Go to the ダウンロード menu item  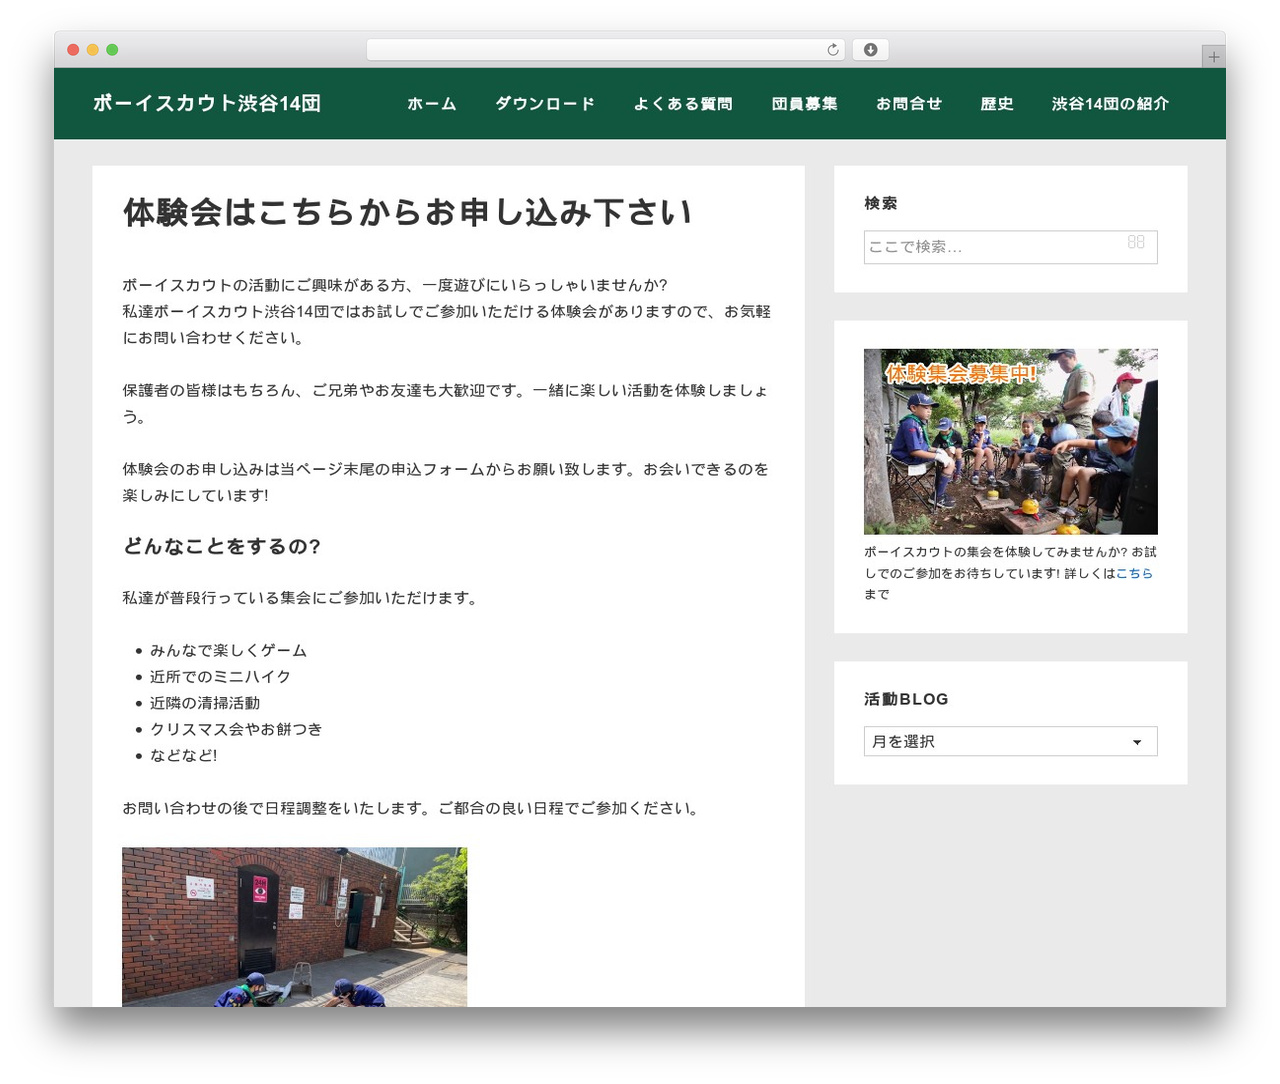[x=545, y=104]
